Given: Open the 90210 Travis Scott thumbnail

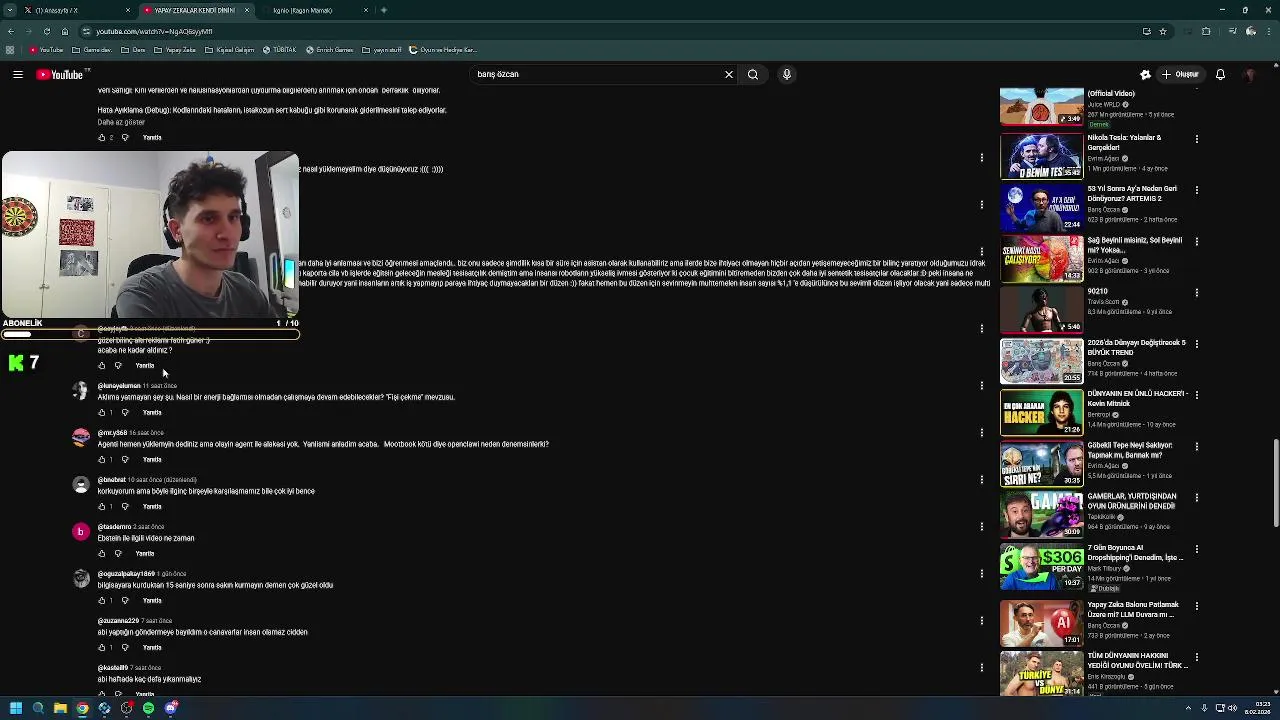Looking at the screenshot, I should tap(1041, 310).
